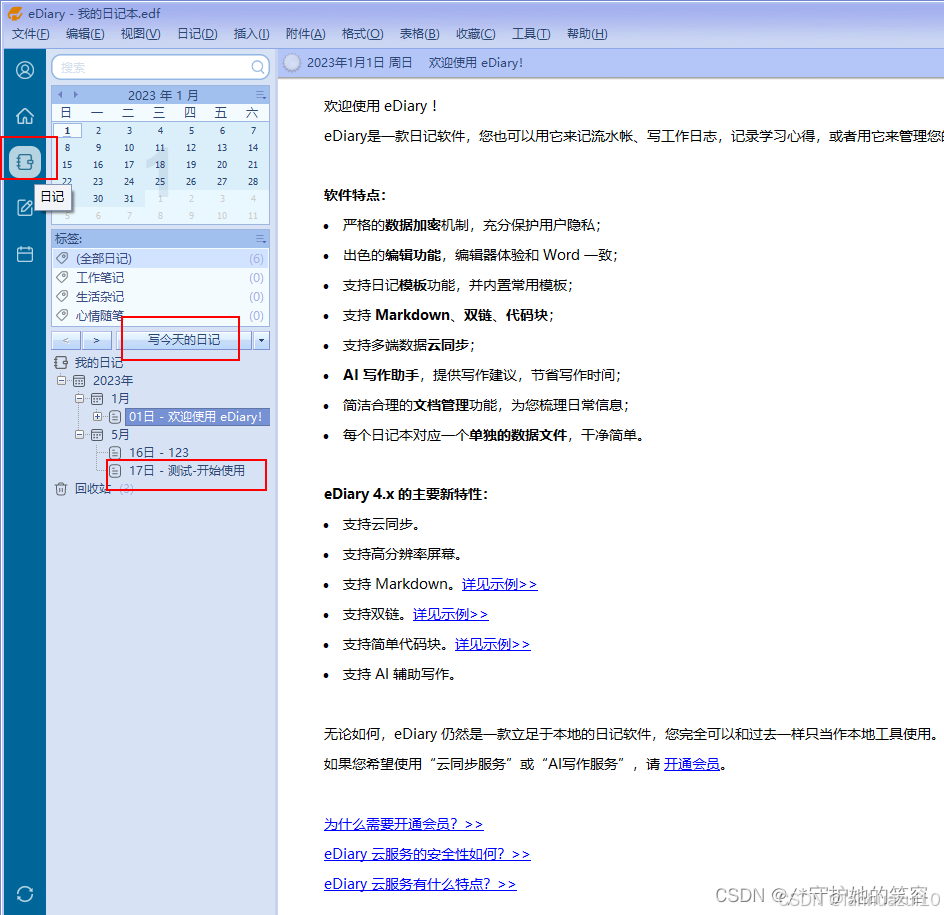
Task: Open 为什么需要开通会员? link
Action: (x=403, y=824)
